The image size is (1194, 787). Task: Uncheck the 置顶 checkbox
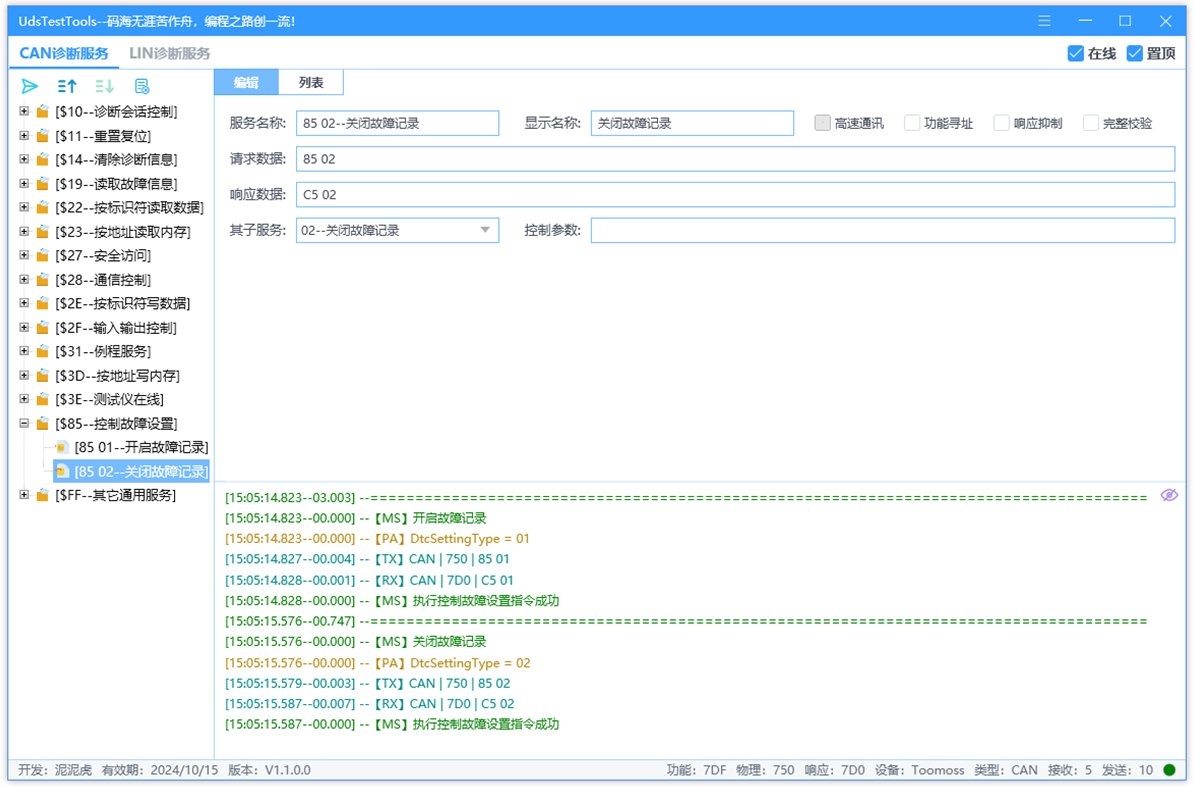(1135, 53)
